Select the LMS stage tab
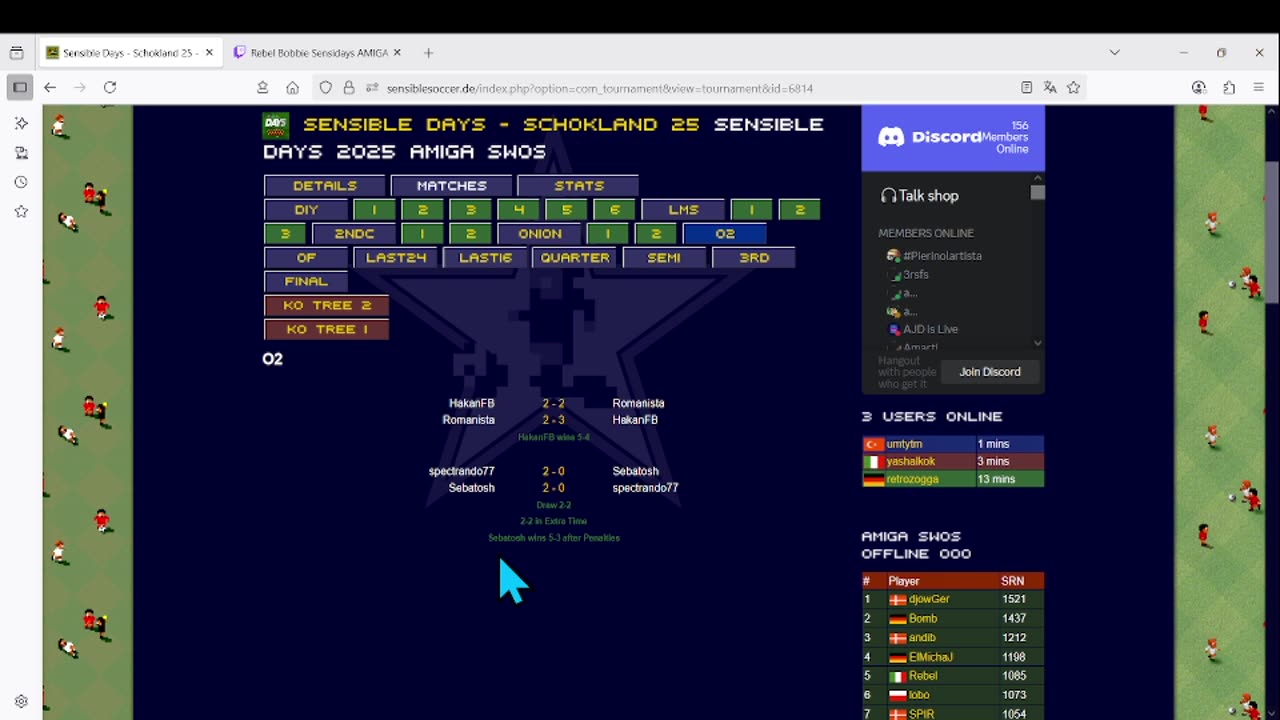 [x=683, y=210]
